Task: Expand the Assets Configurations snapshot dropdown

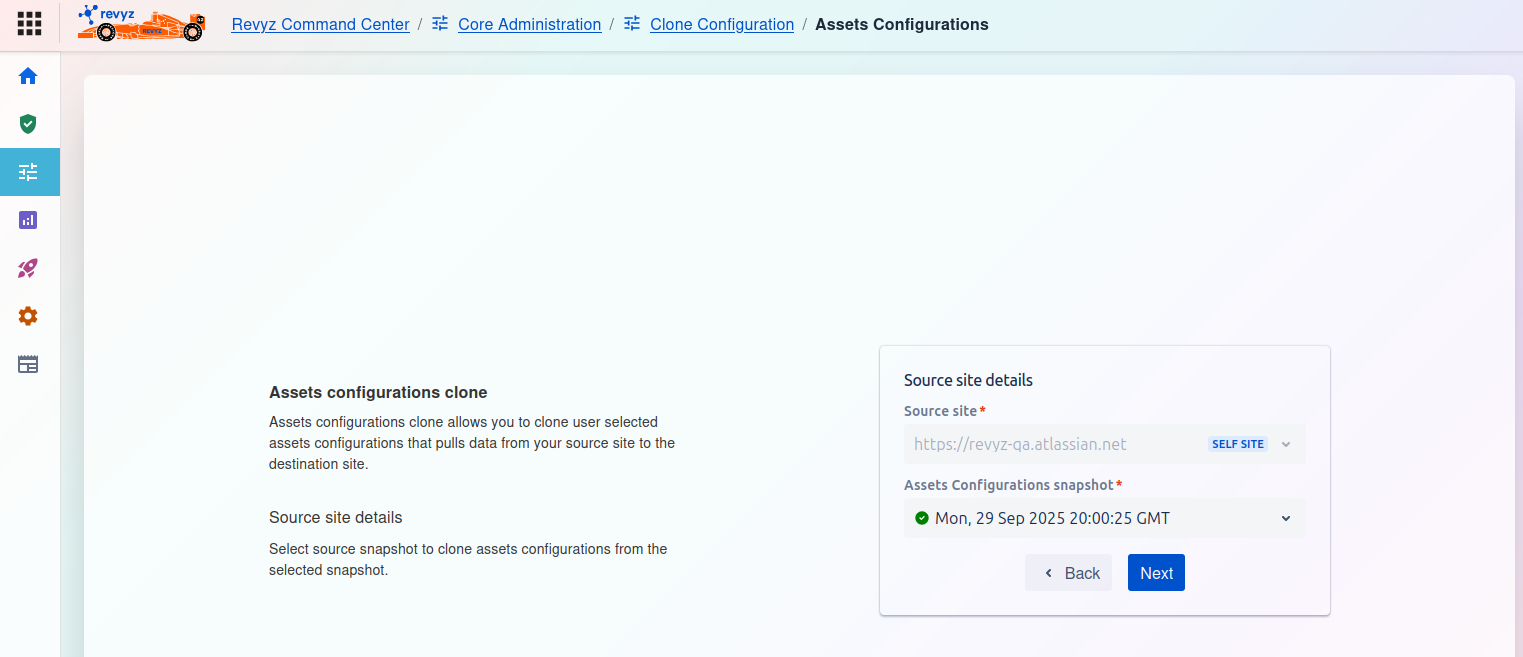Action: pos(1103,518)
